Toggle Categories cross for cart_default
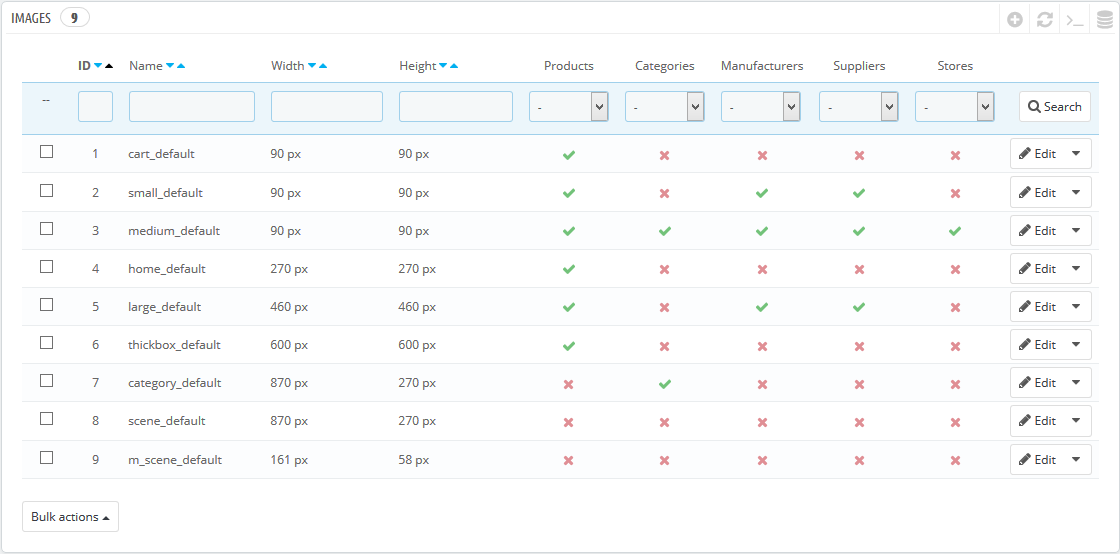 pos(664,155)
